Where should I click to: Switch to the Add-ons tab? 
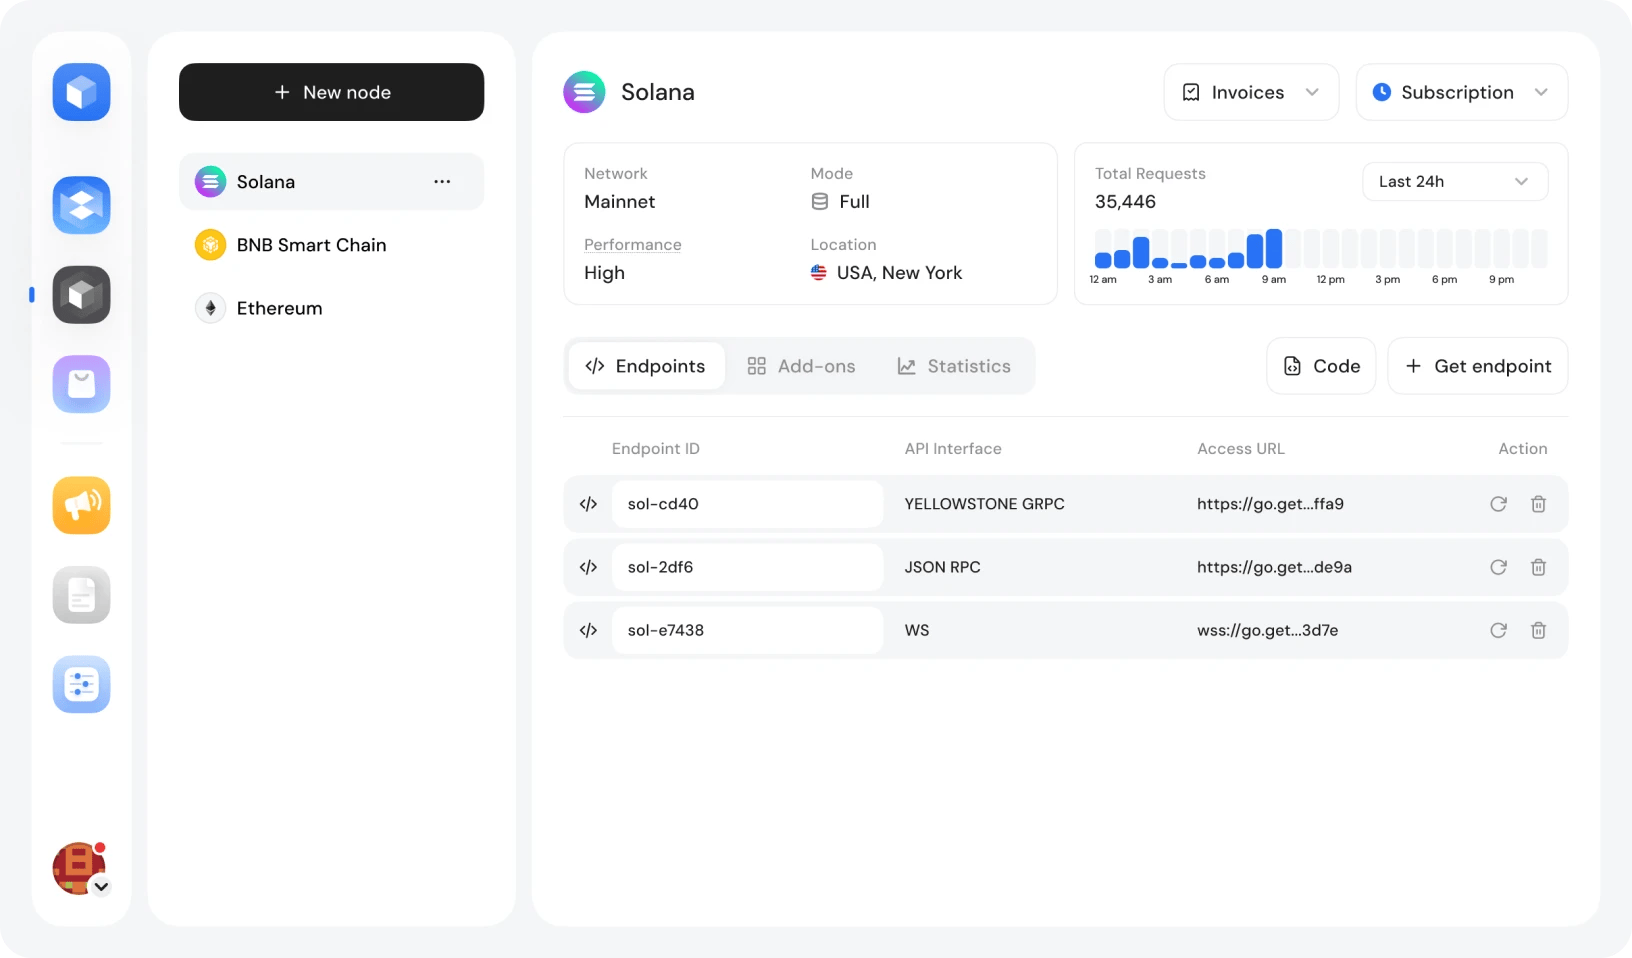[x=800, y=366]
